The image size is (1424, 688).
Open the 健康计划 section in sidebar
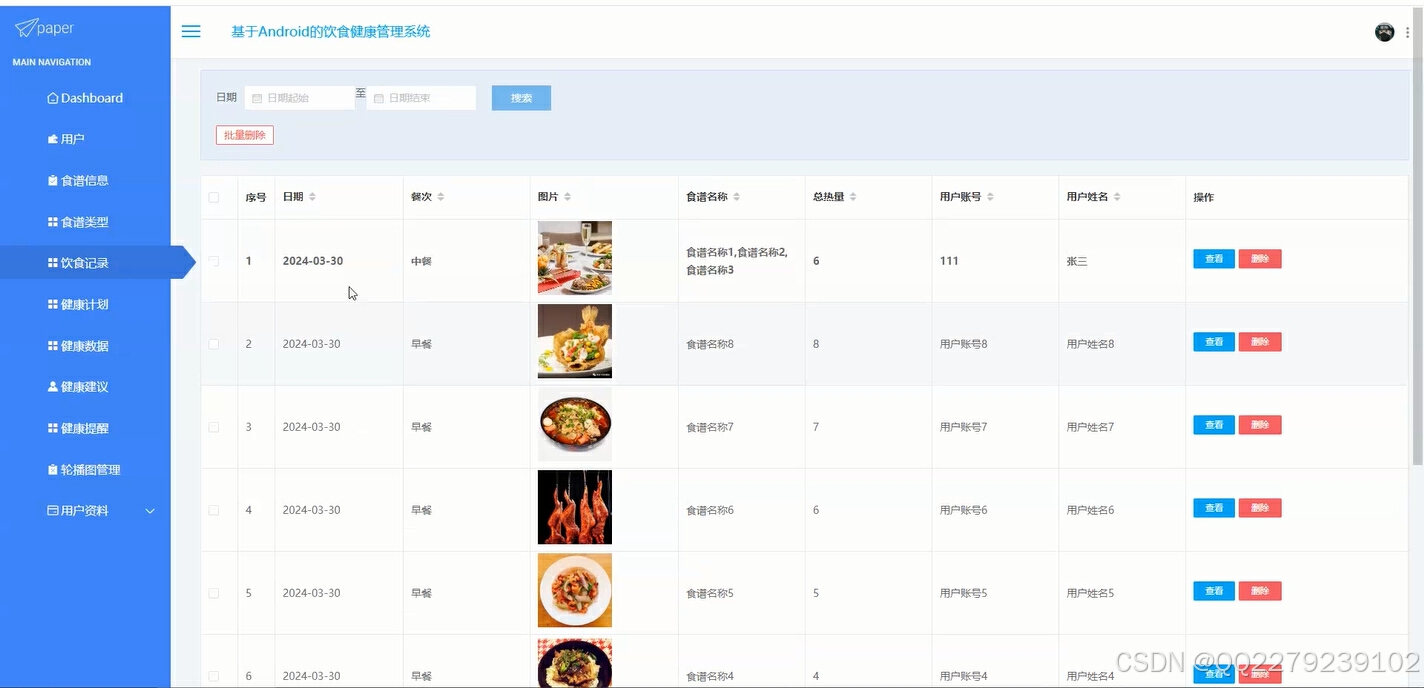[x=85, y=304]
